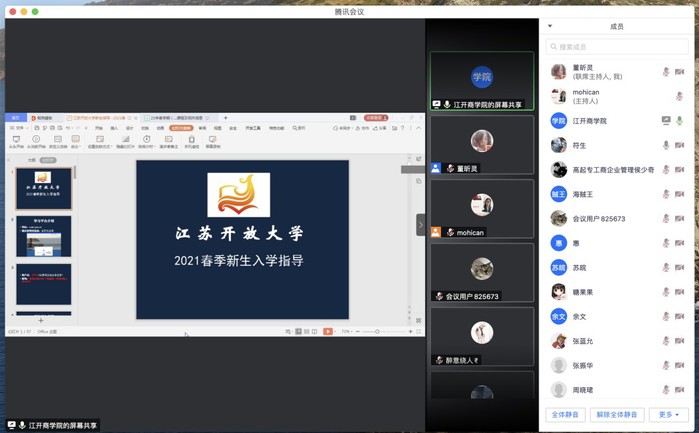Click camera icon for 余文
The width and height of the screenshot is (699, 433).
(x=679, y=317)
